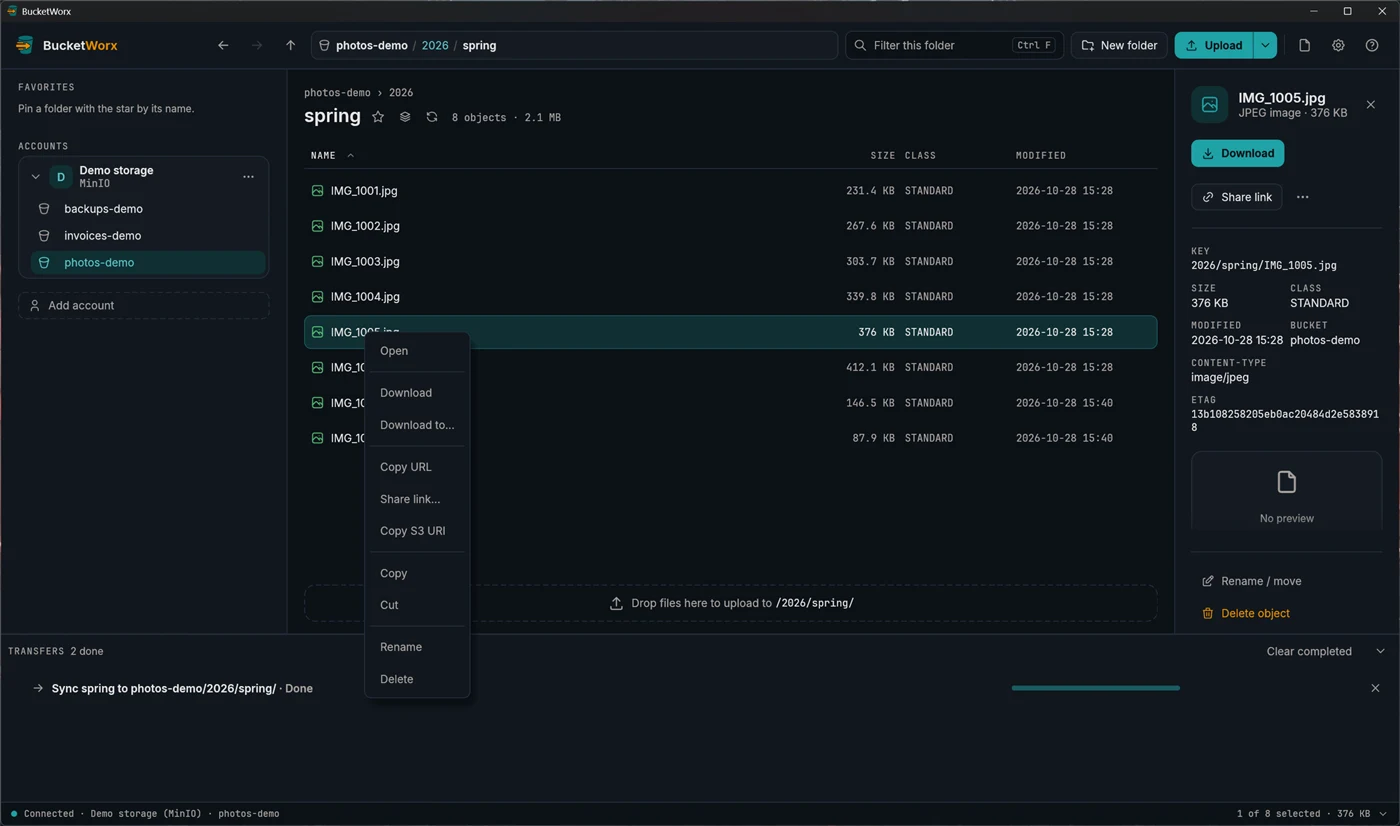Open the status bar selection chevron
The image size is (1400, 826).
(x=1385, y=814)
